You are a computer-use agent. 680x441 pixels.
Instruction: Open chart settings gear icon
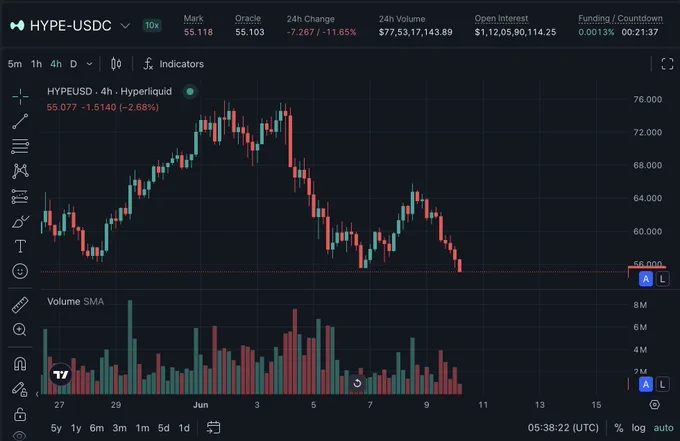point(654,405)
